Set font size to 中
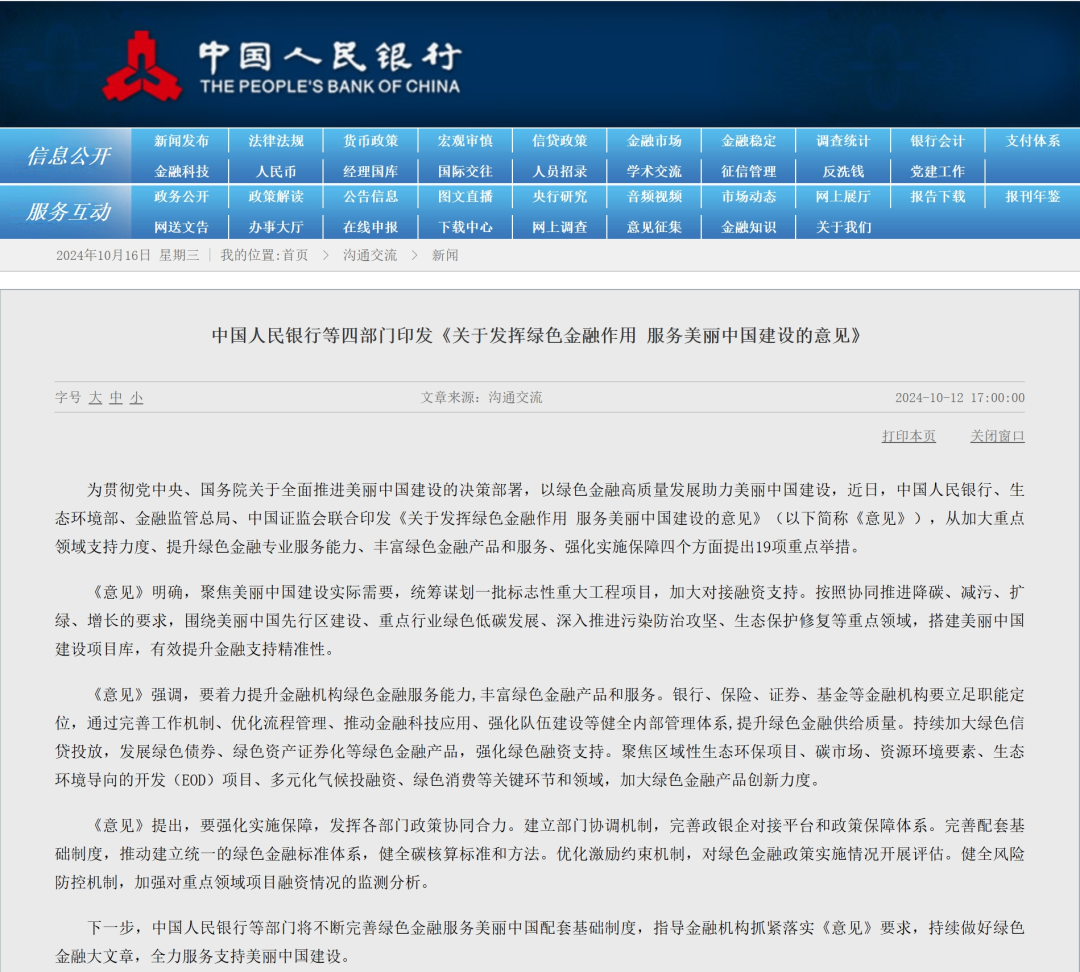The height and width of the screenshot is (972, 1080). coord(116,398)
